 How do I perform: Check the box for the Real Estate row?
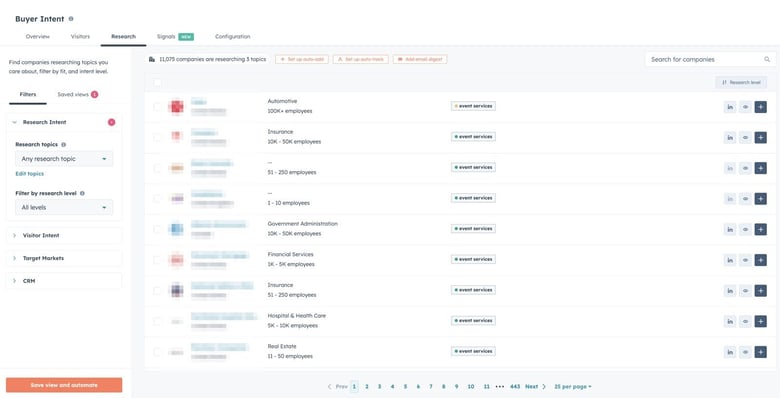coord(157,352)
